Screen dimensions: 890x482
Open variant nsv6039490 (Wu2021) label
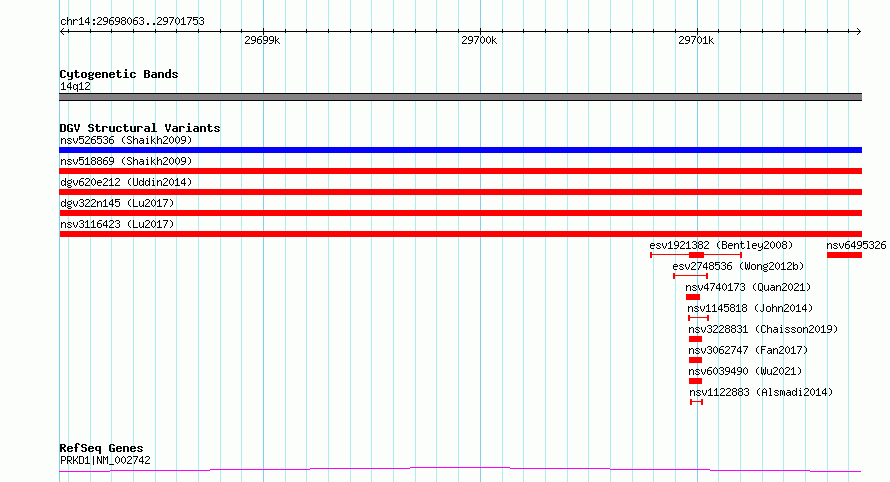[x=745, y=371]
